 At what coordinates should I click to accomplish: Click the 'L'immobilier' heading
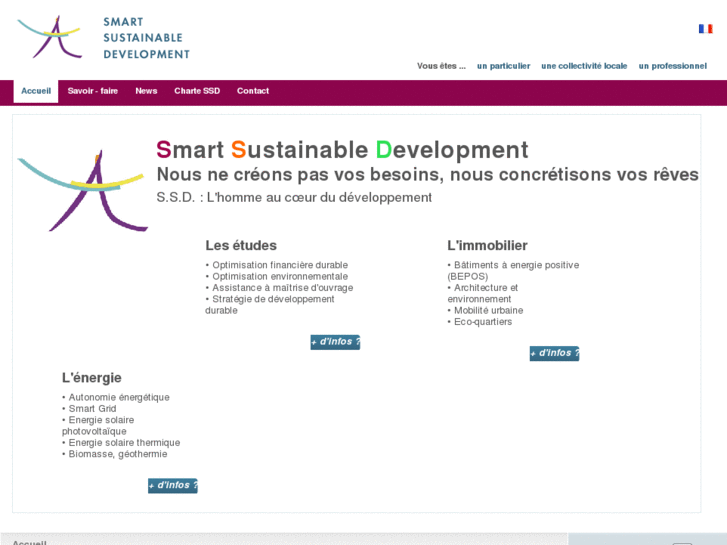pos(487,245)
